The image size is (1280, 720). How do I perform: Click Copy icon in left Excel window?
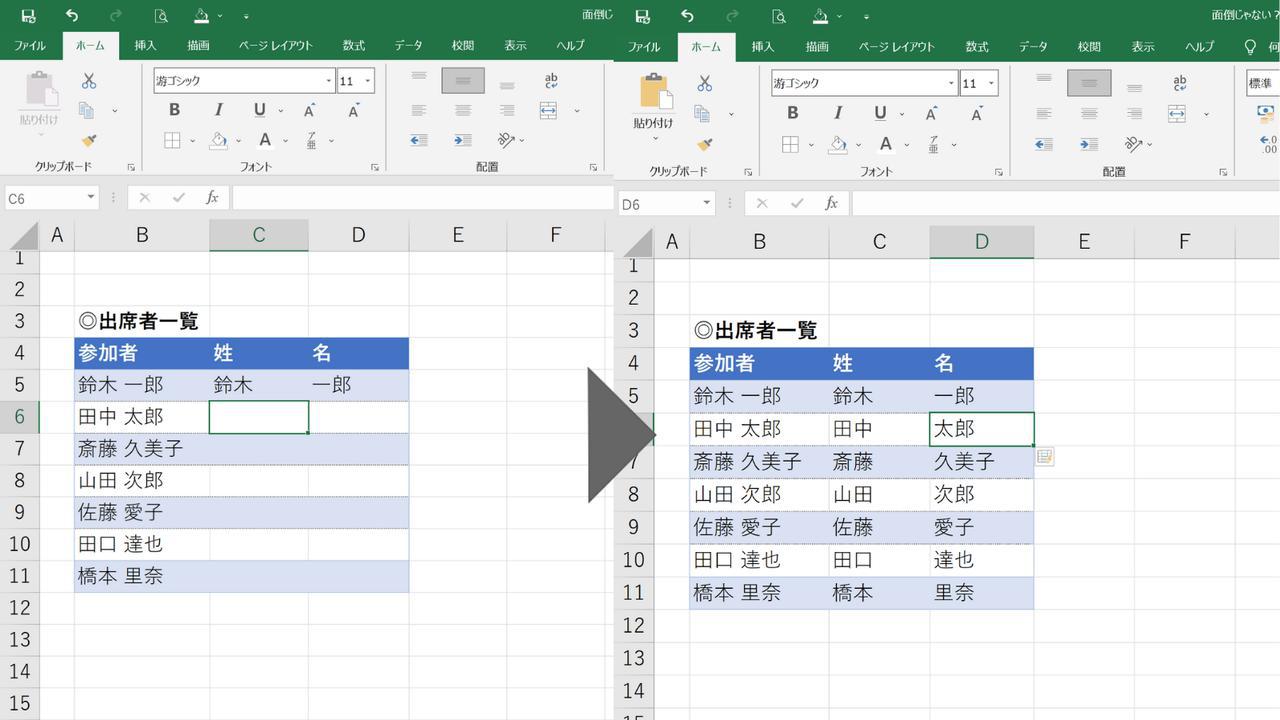coord(87,110)
